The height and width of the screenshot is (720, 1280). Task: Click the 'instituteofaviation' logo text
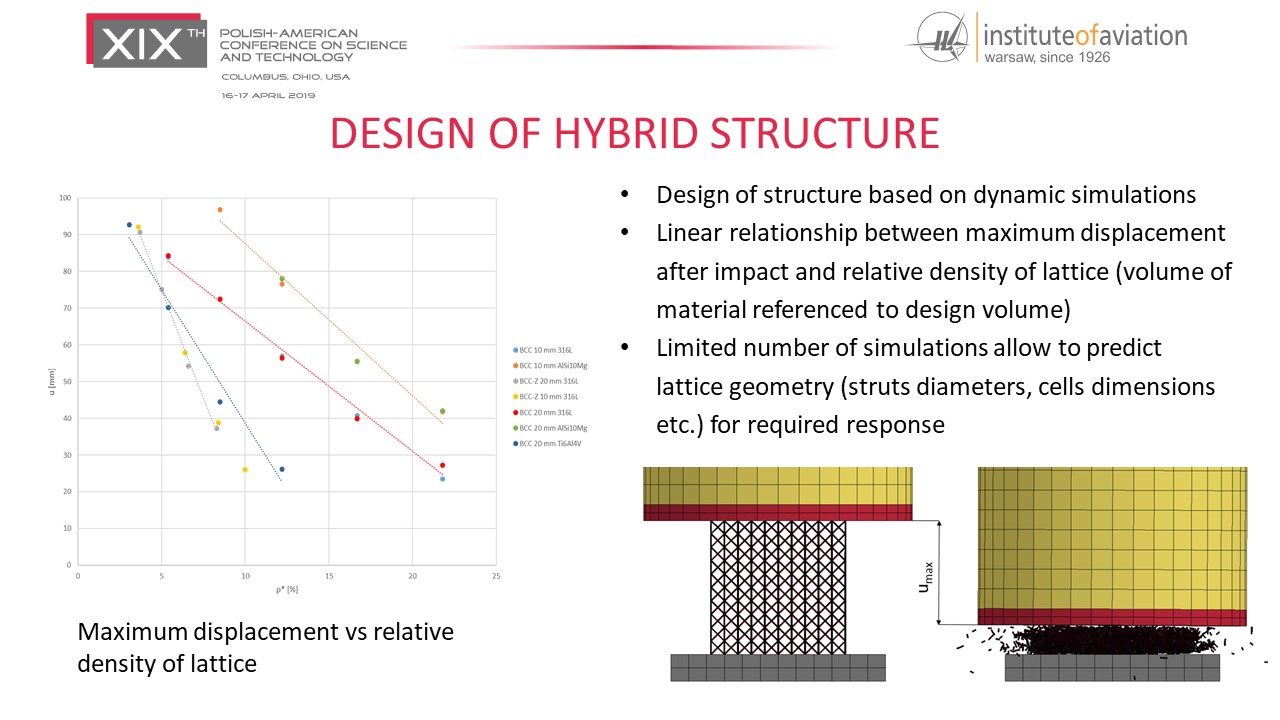click(1085, 36)
